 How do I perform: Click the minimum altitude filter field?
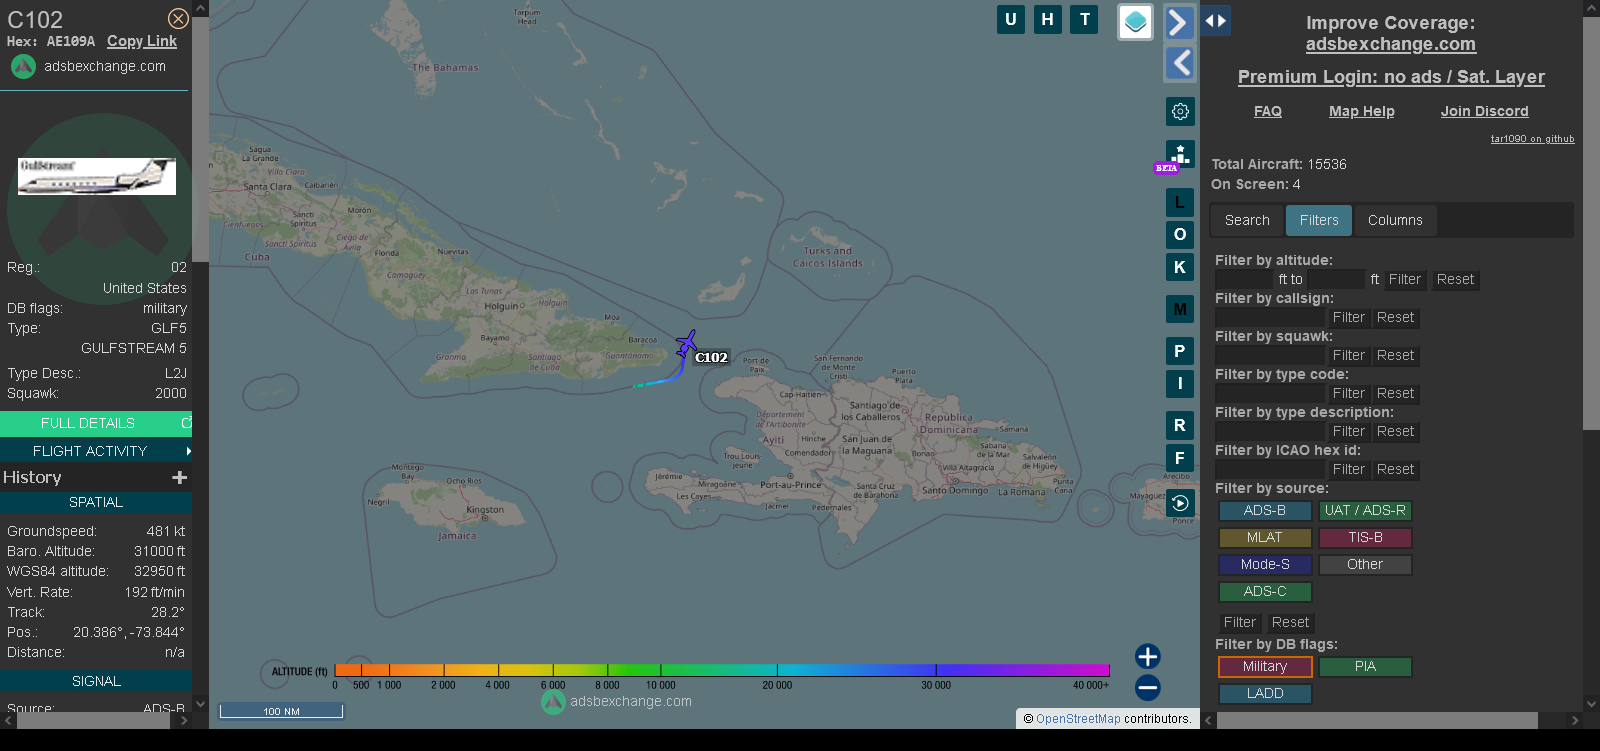pyautogui.click(x=1245, y=279)
